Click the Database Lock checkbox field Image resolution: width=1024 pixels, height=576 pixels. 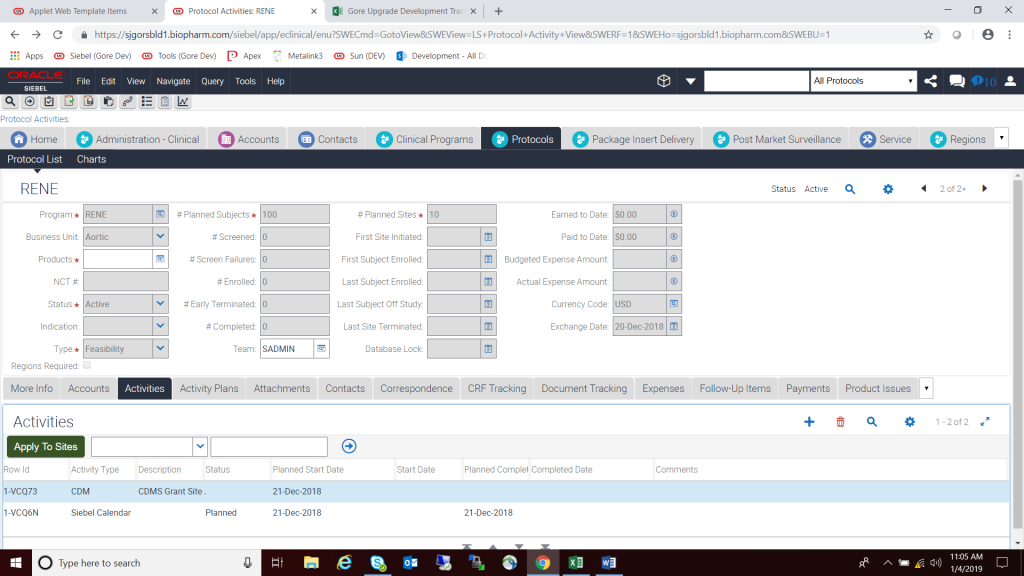pos(460,348)
